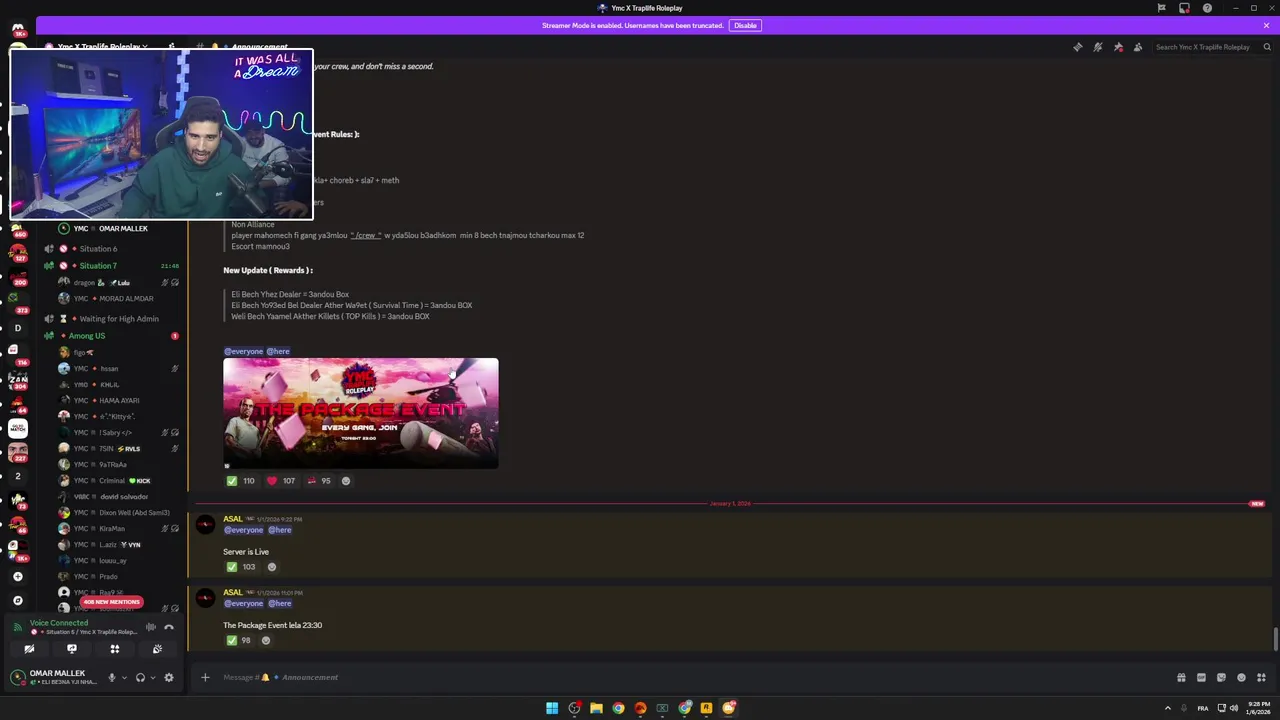Open microphone input options dropdown arrow
1280x720 pixels.
124,677
